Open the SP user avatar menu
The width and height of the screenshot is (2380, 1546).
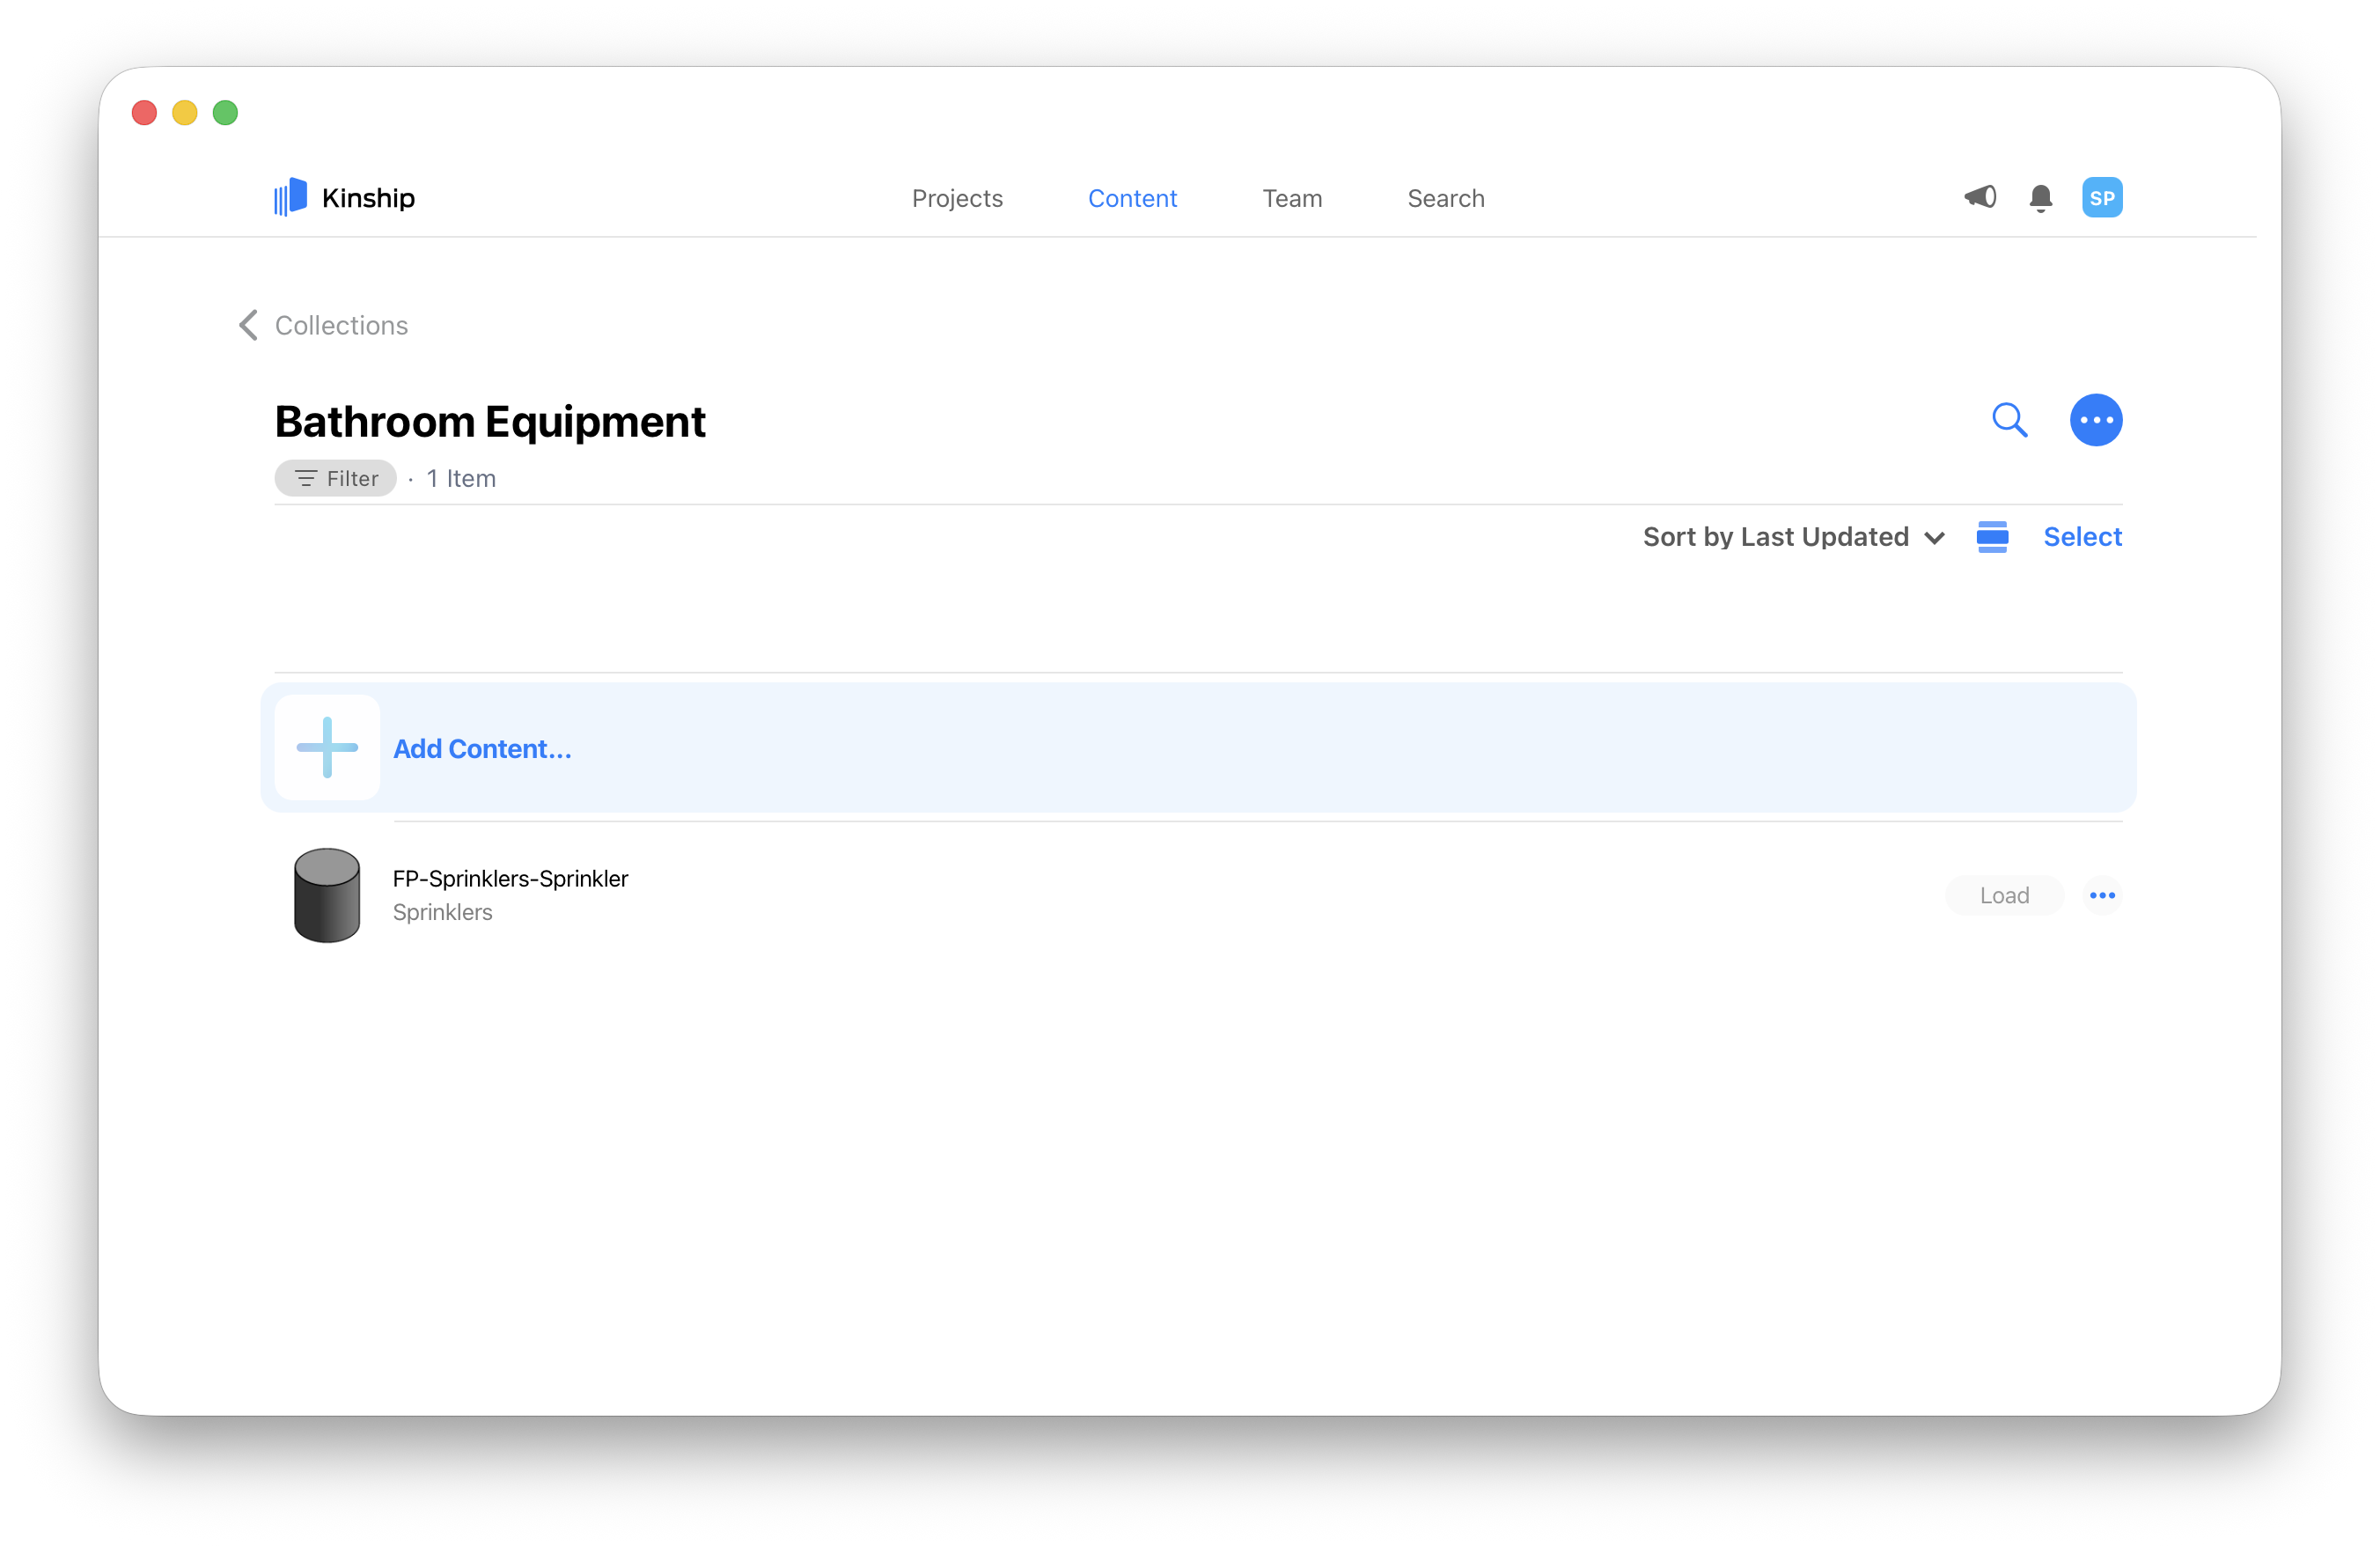pos(2102,198)
